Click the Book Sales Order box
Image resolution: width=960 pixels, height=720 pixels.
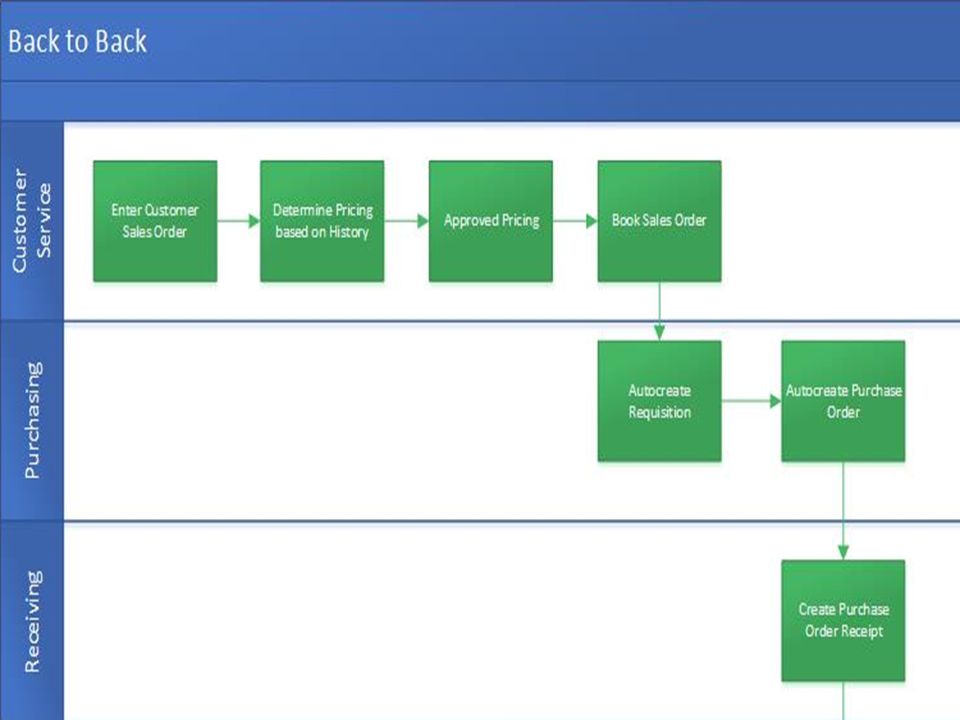click(659, 221)
